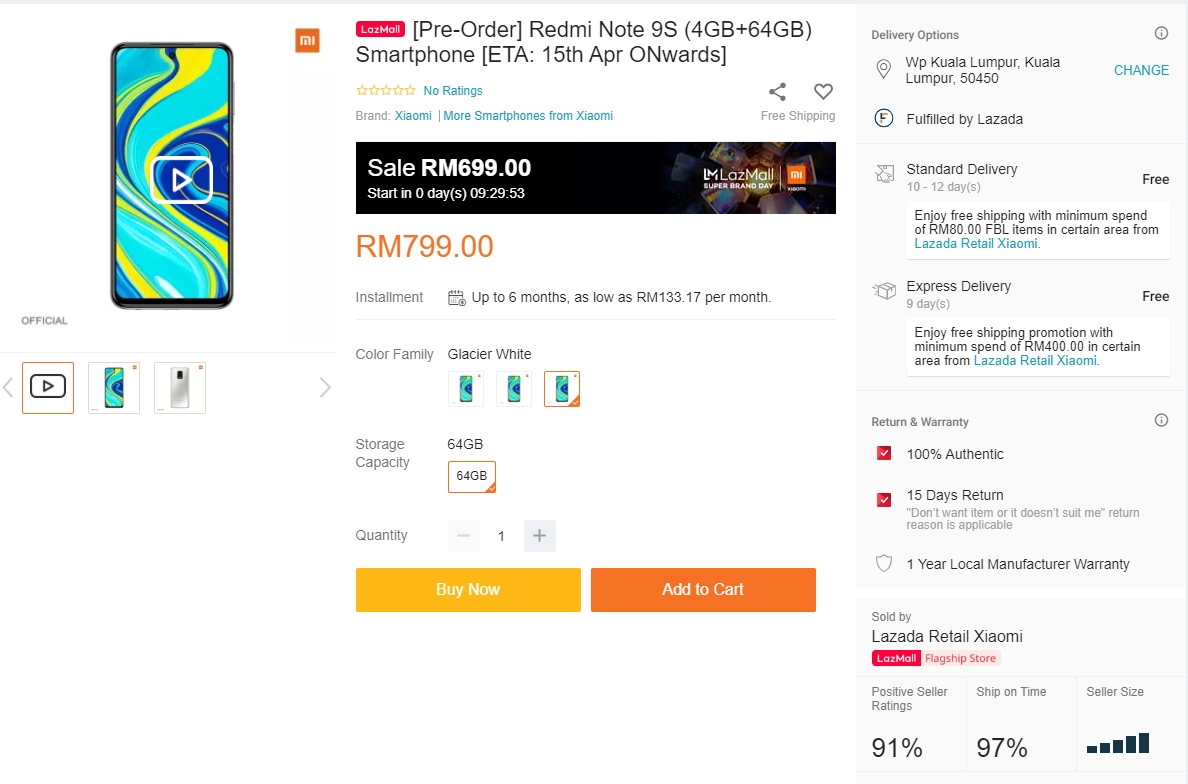The height and width of the screenshot is (784, 1188).
Task: Select the 64GB storage capacity option
Action: point(472,477)
